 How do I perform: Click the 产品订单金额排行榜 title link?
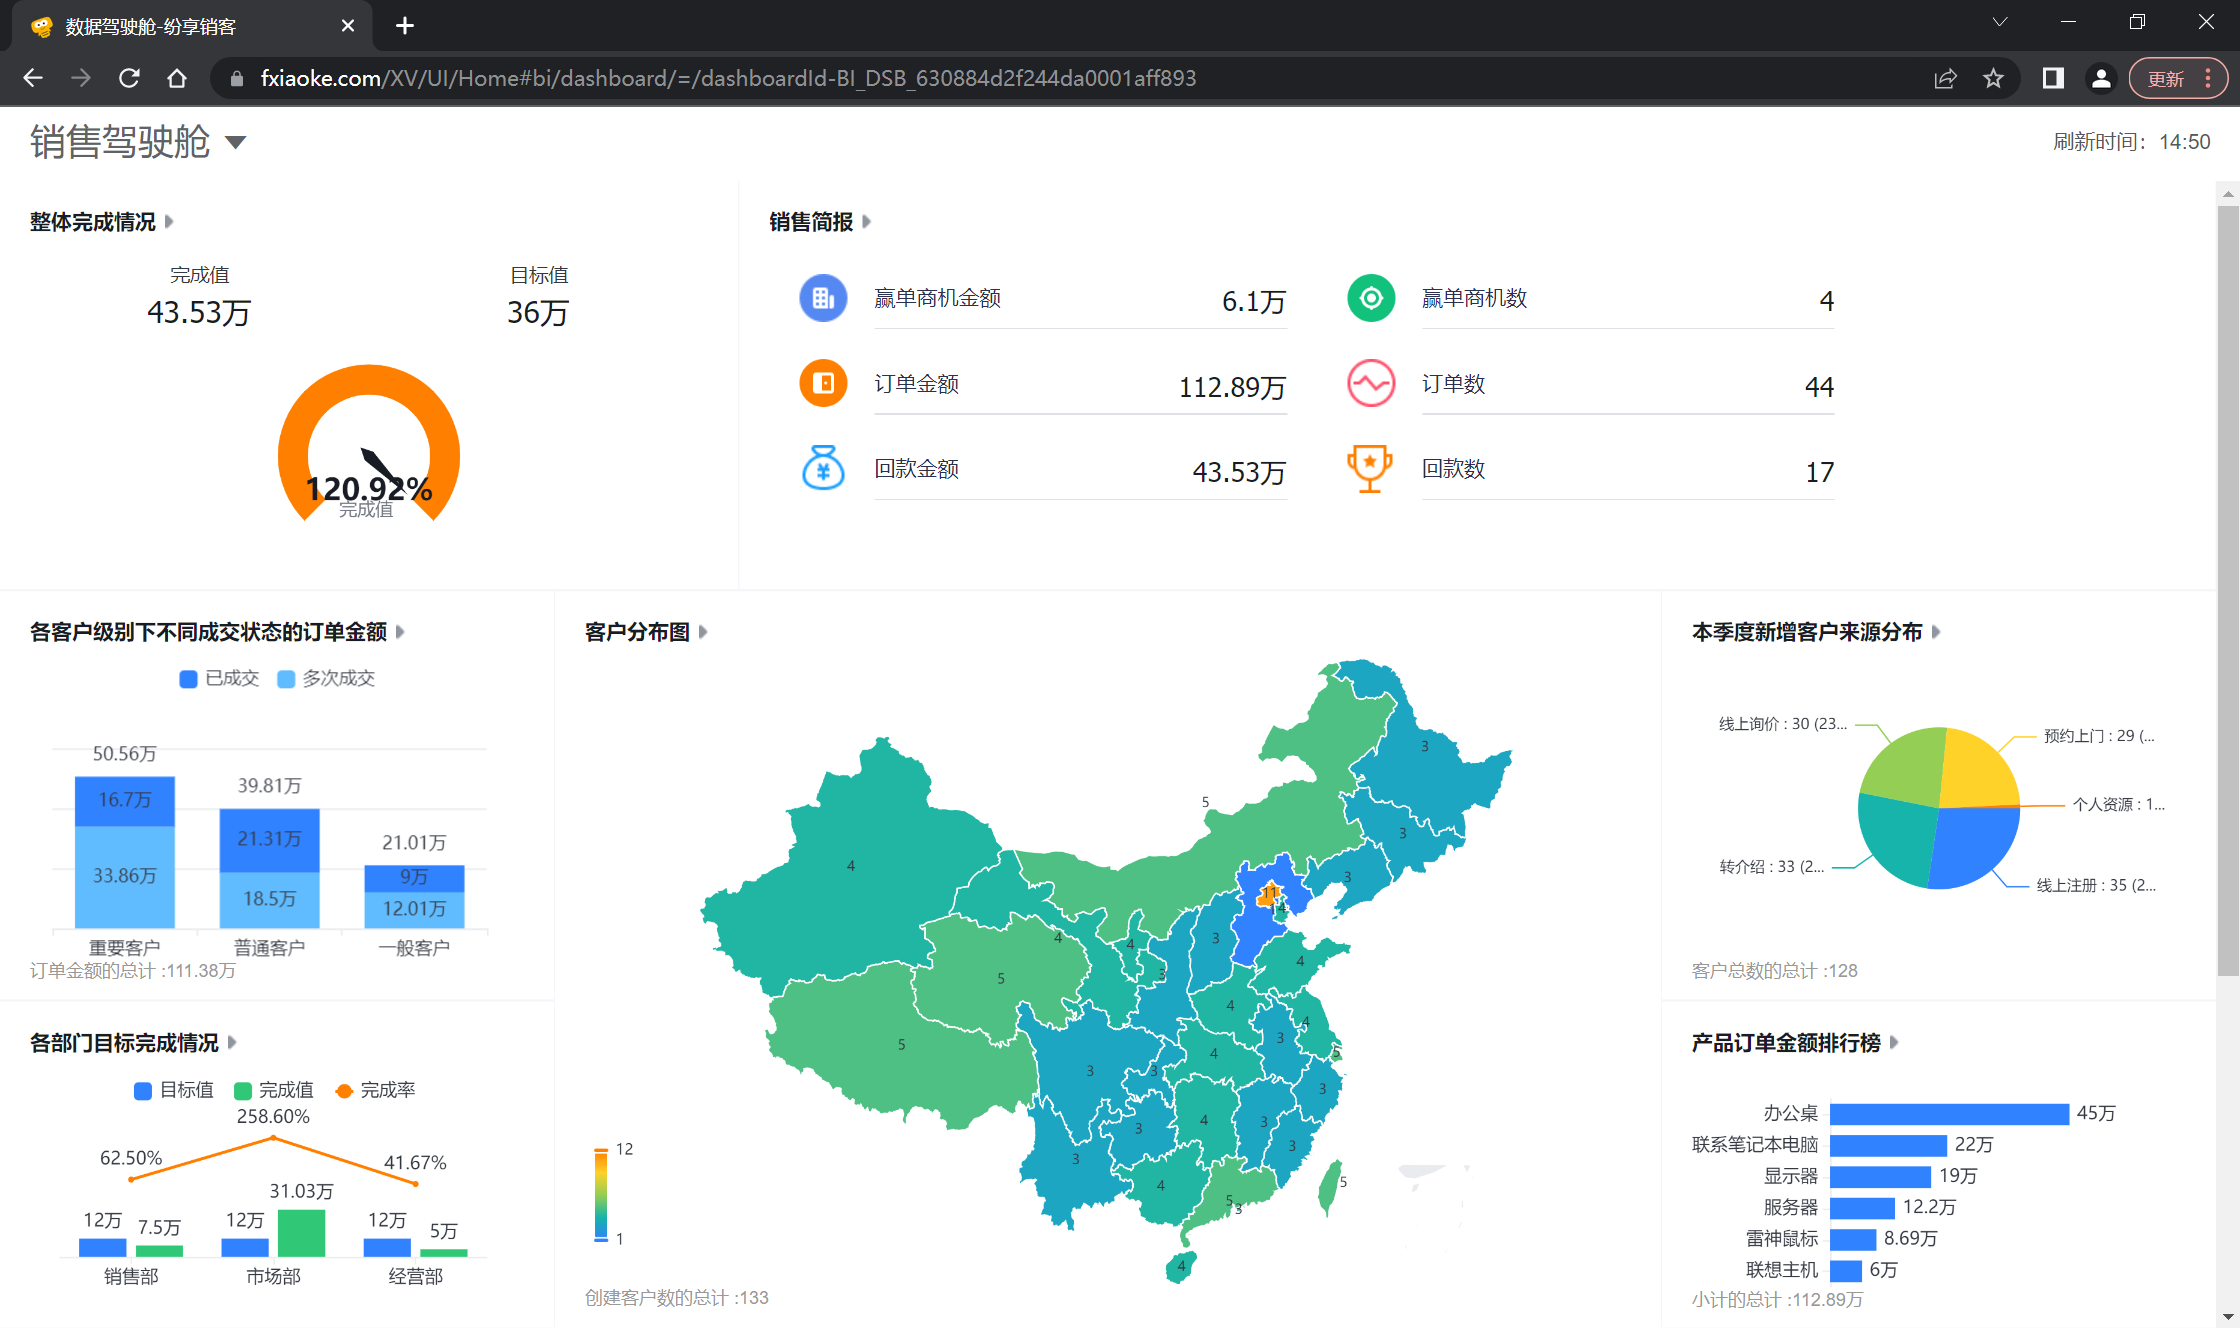pyautogui.click(x=1786, y=1043)
